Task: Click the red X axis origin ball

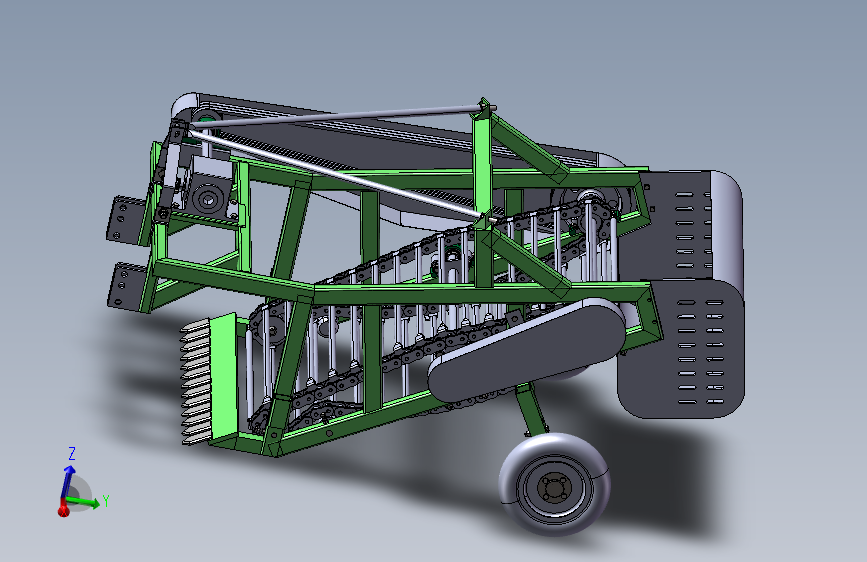Action: (63, 511)
